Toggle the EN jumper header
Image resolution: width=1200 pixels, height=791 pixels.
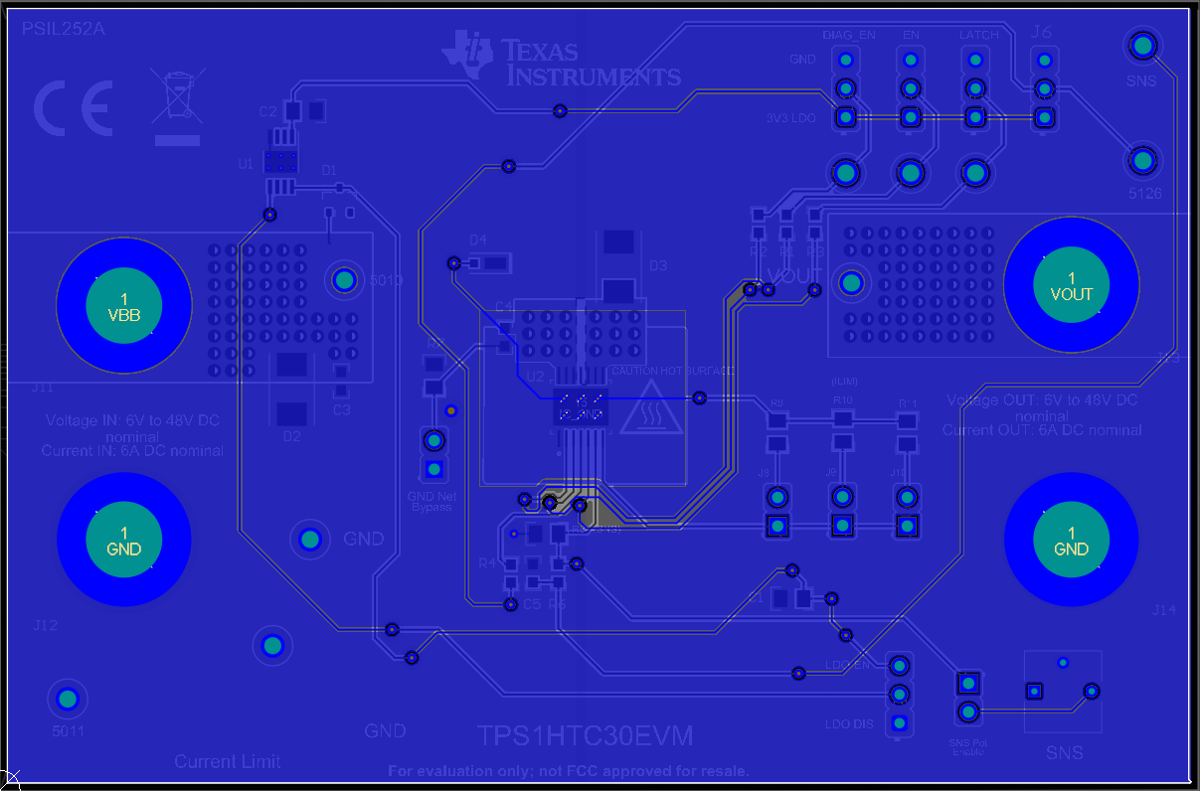click(x=910, y=88)
